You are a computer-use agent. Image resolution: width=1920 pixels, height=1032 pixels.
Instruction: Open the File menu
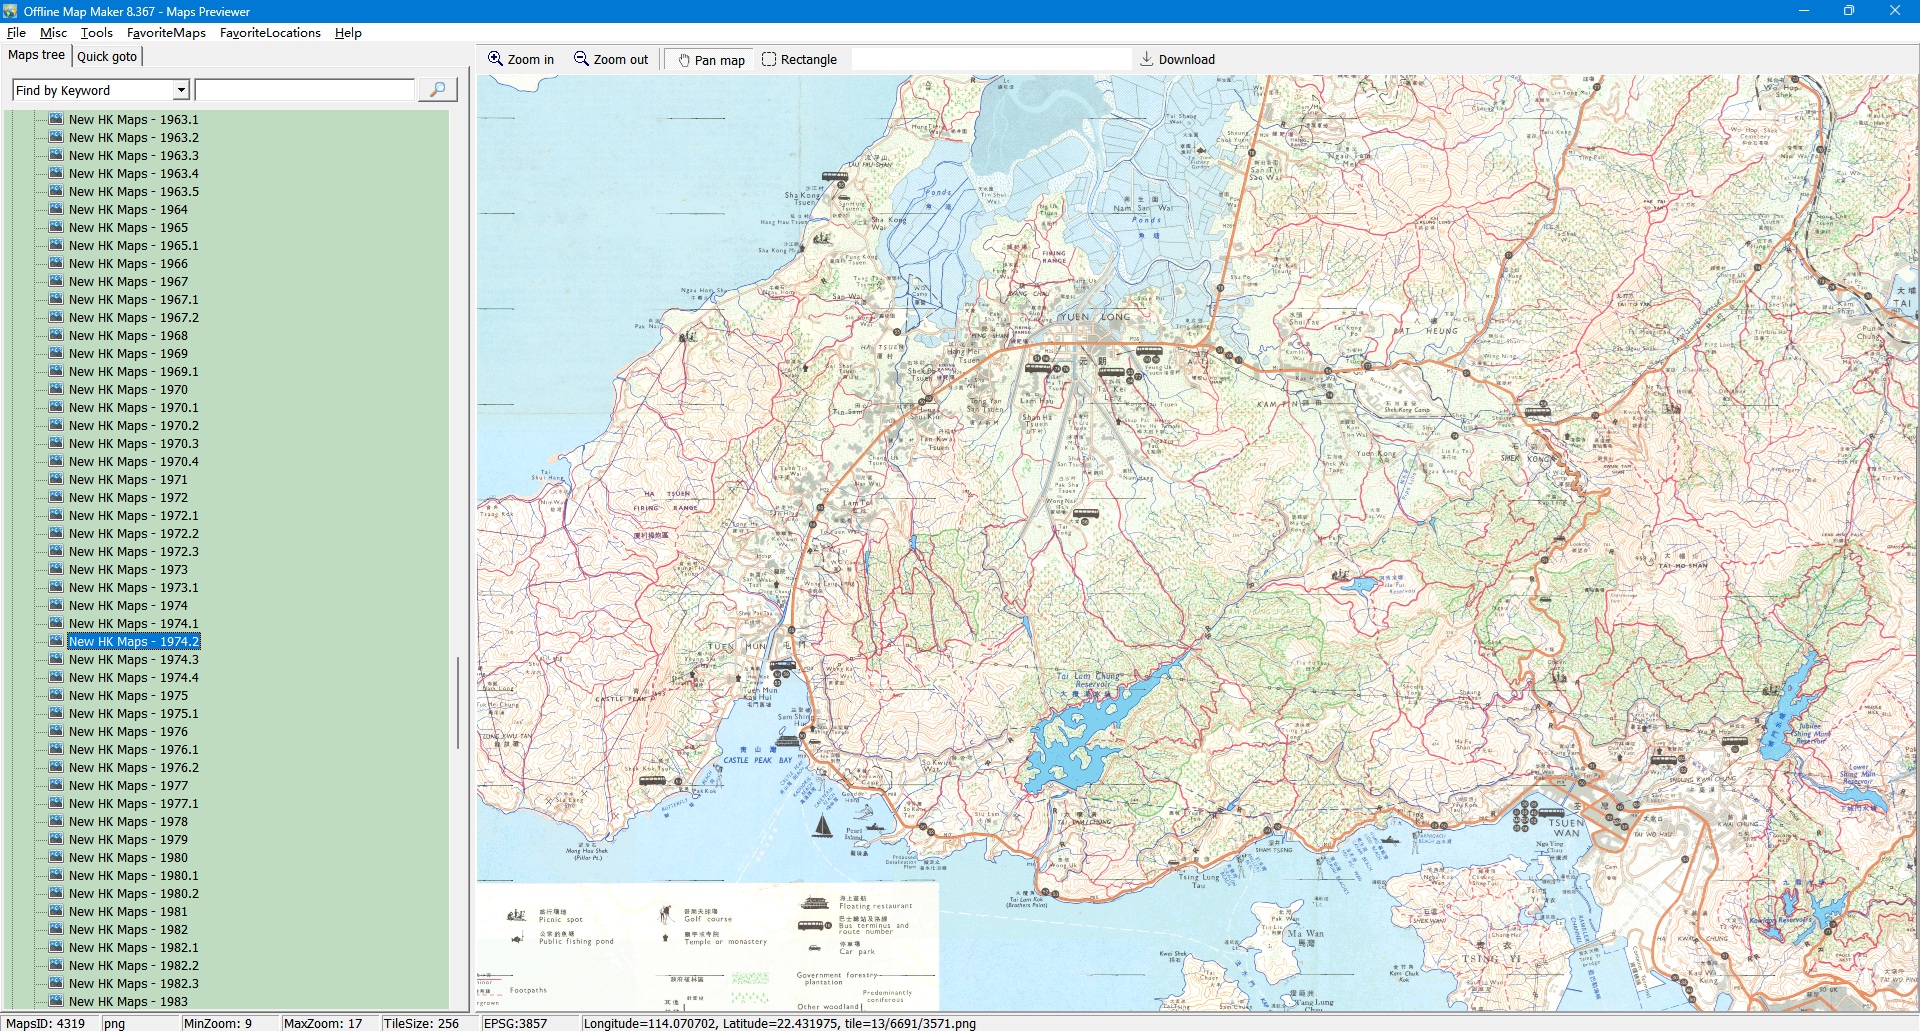coord(16,32)
